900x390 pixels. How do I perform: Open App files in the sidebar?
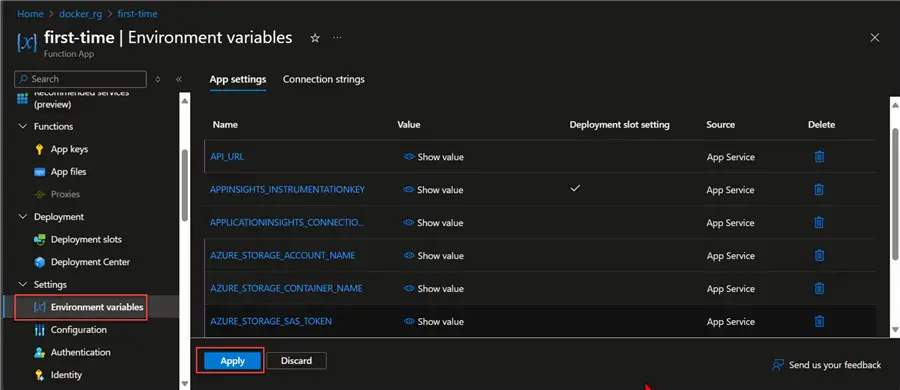68,172
